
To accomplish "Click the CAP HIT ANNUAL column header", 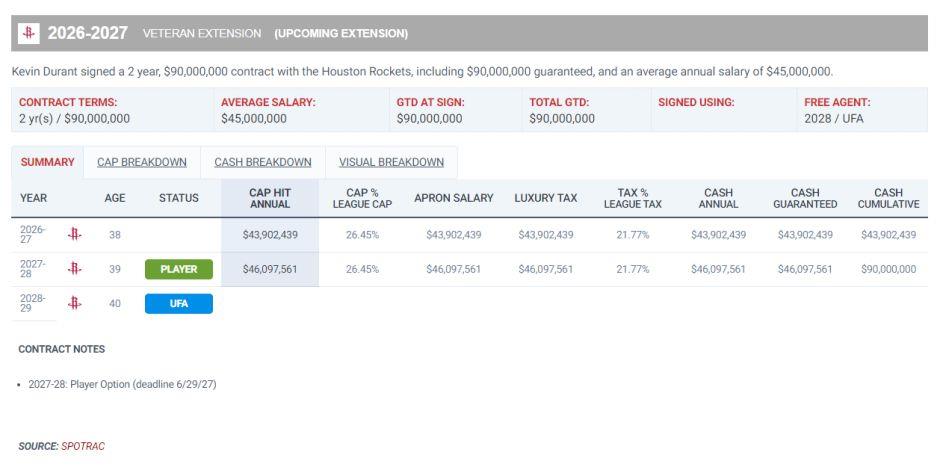I will click(270, 198).
